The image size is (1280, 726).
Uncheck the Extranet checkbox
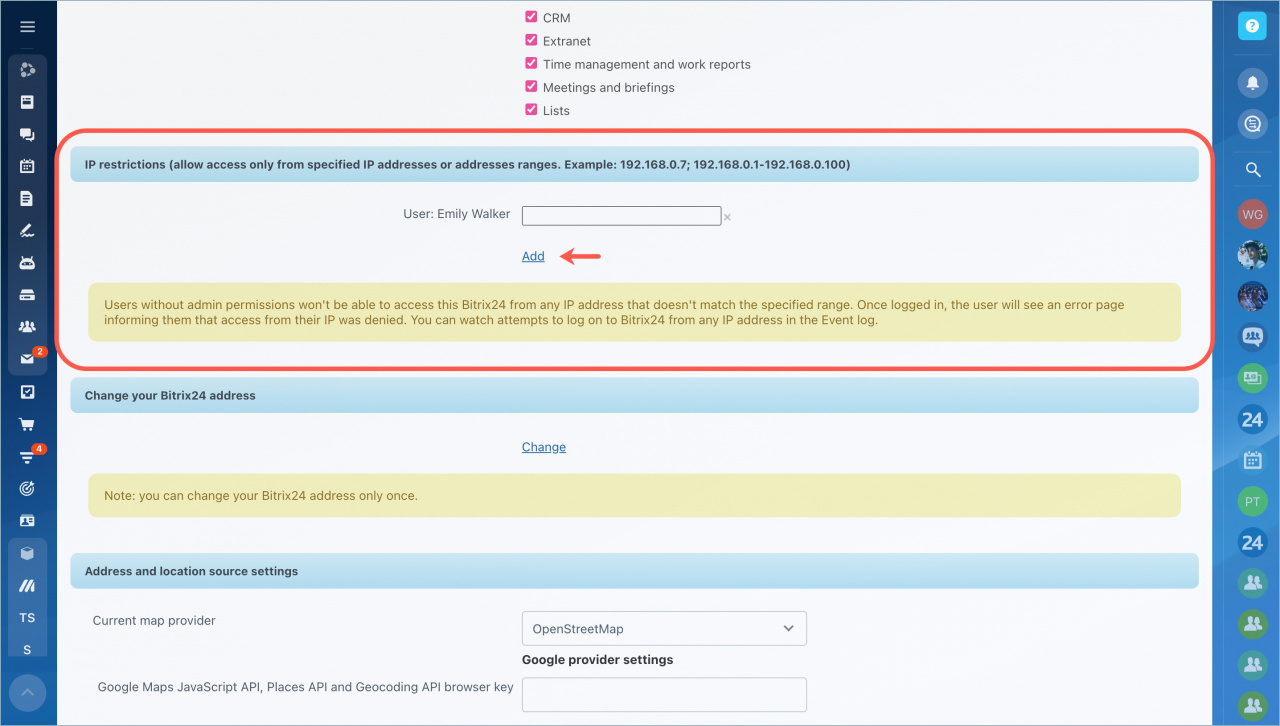pyautogui.click(x=531, y=40)
